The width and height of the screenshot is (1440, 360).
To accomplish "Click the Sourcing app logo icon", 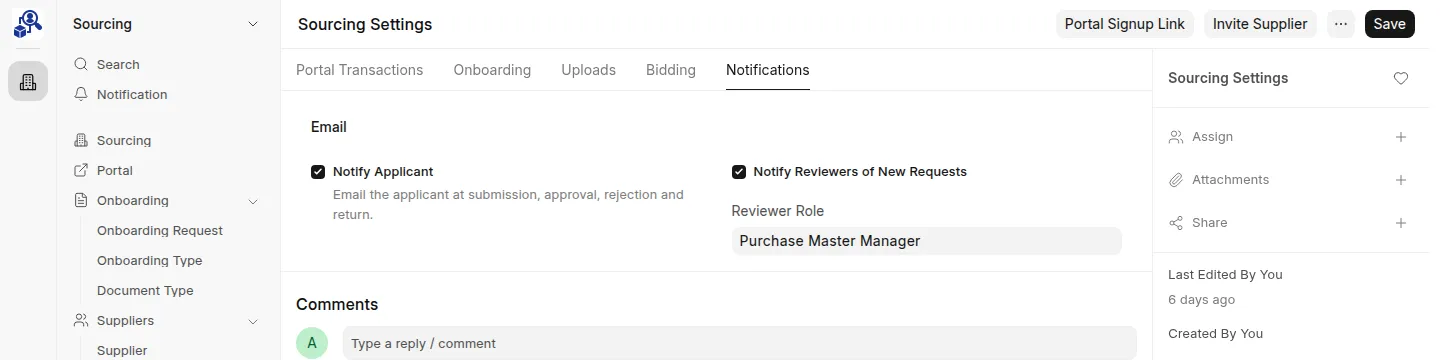I will pos(27,23).
